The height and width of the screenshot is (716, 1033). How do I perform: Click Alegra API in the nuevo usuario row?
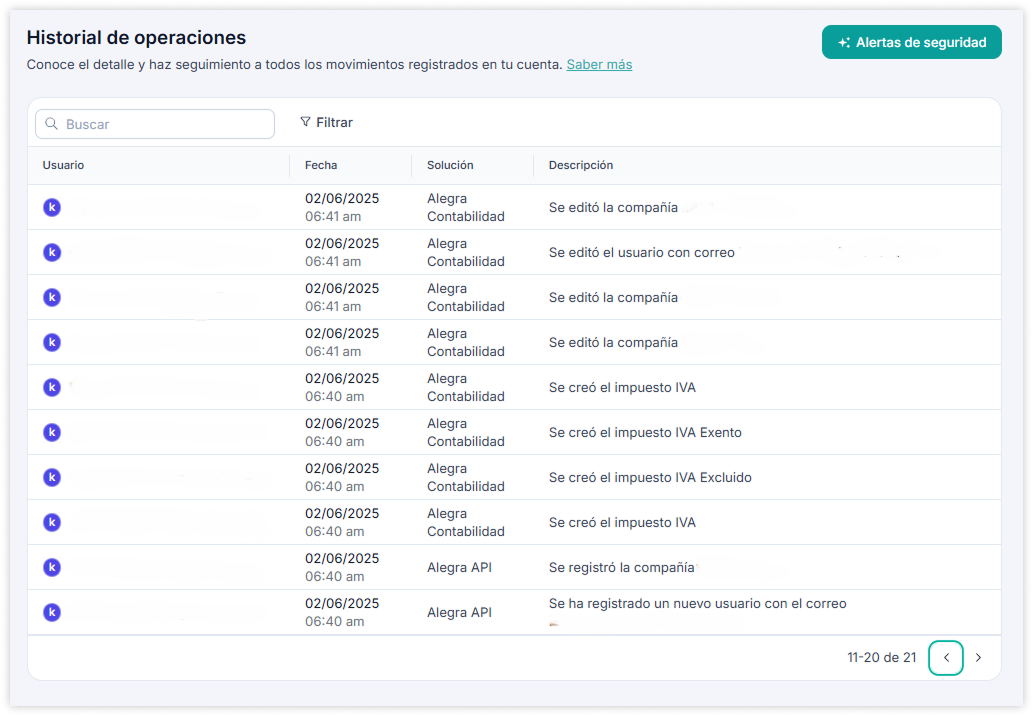point(459,612)
